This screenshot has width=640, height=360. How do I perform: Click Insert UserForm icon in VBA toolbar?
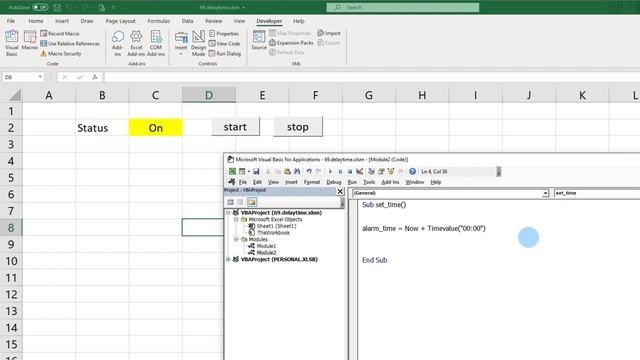pyautogui.click(x=242, y=171)
